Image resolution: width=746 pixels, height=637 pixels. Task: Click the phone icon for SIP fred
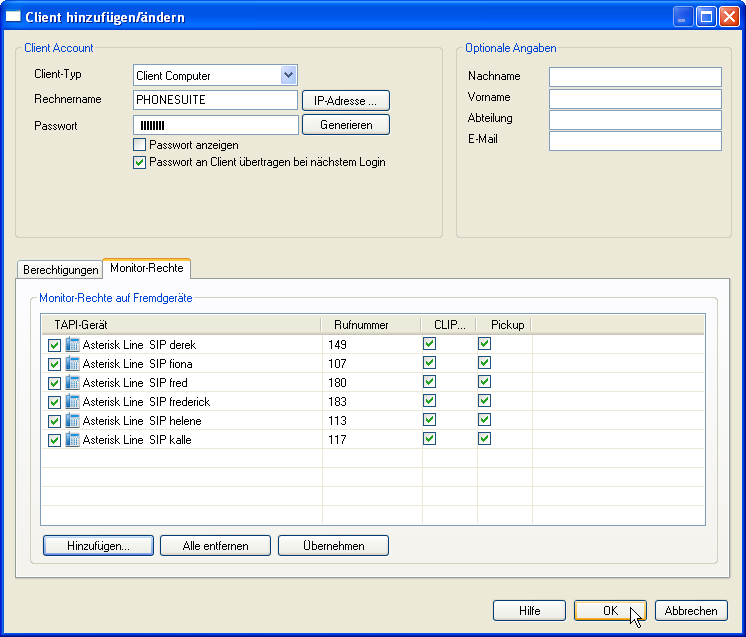73,382
